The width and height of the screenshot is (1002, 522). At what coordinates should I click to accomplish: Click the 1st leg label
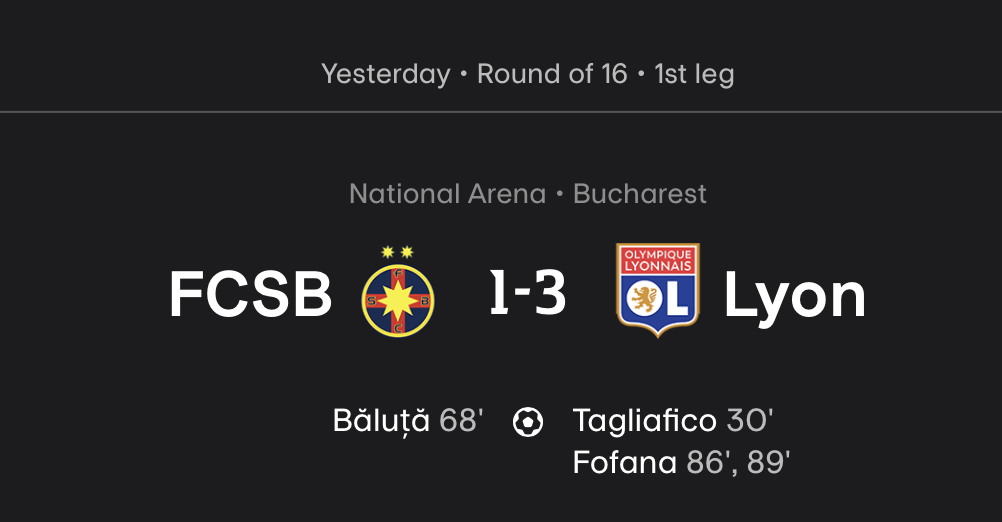click(694, 74)
